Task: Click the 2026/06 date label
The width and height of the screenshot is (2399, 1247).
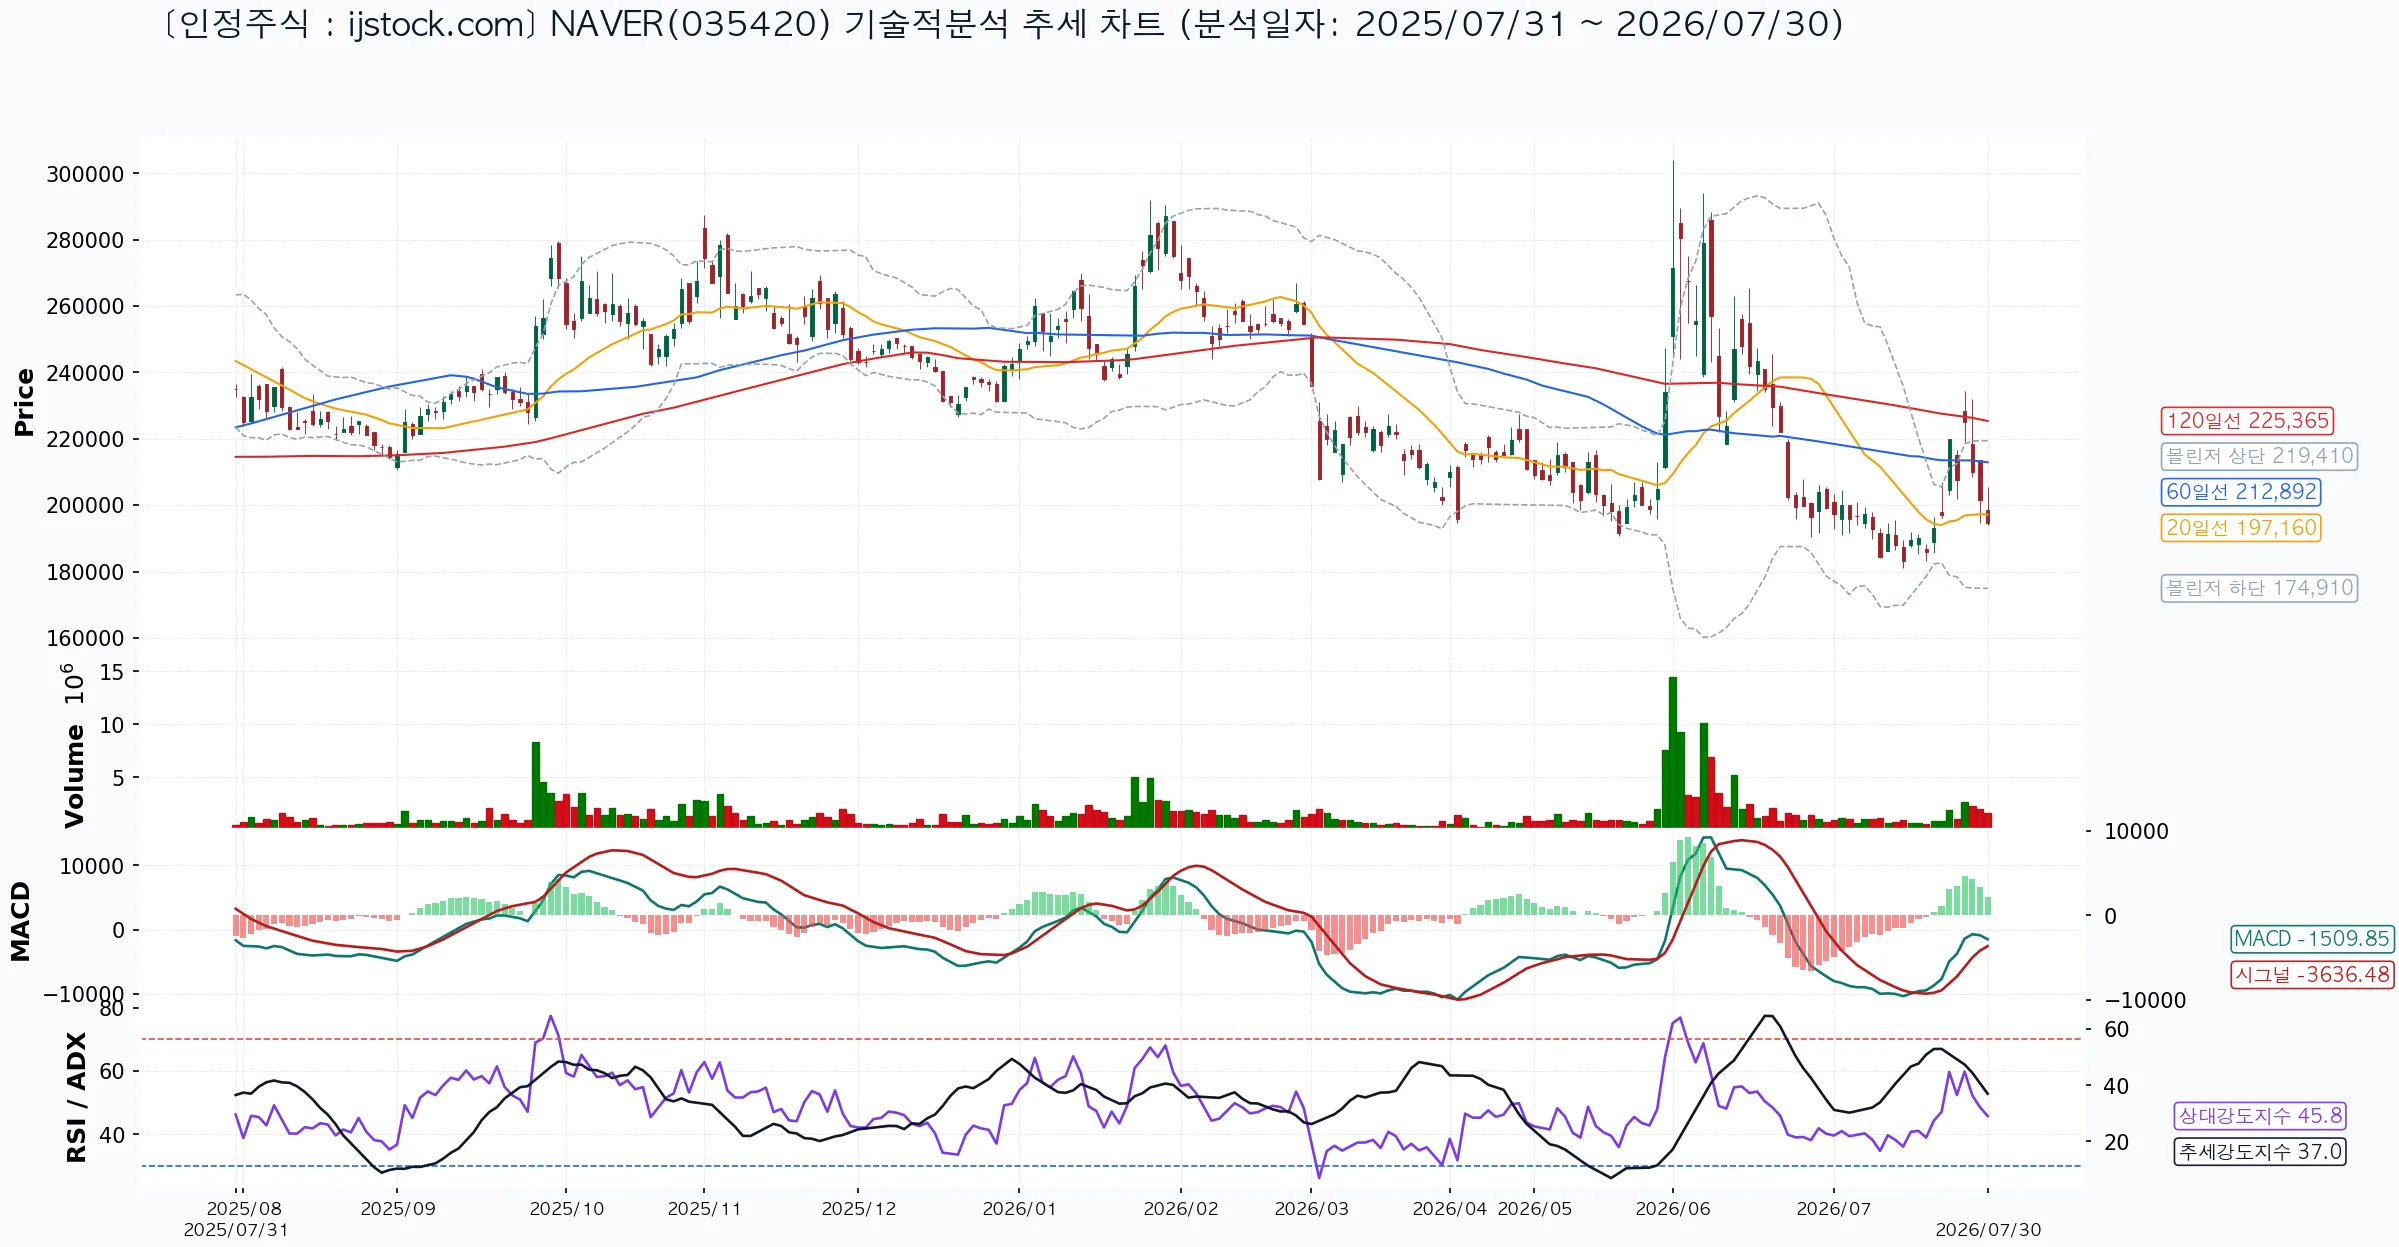Action: coord(1673,1208)
